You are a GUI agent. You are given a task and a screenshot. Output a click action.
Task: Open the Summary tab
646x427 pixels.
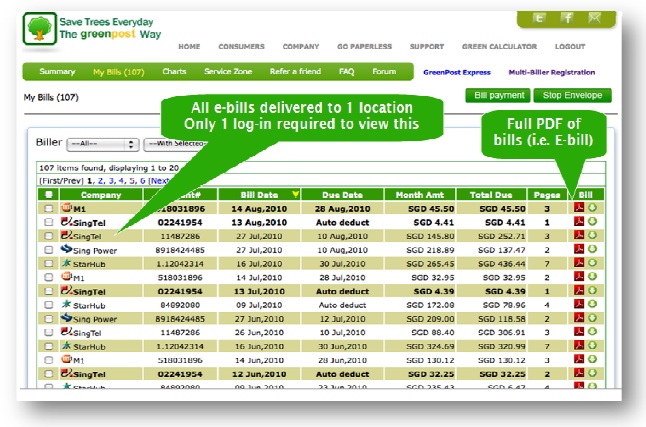point(57,72)
